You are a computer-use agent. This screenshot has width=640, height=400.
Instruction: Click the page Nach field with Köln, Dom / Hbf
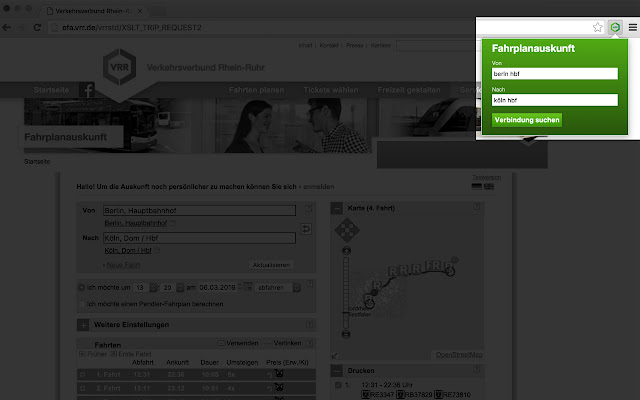[199, 238]
